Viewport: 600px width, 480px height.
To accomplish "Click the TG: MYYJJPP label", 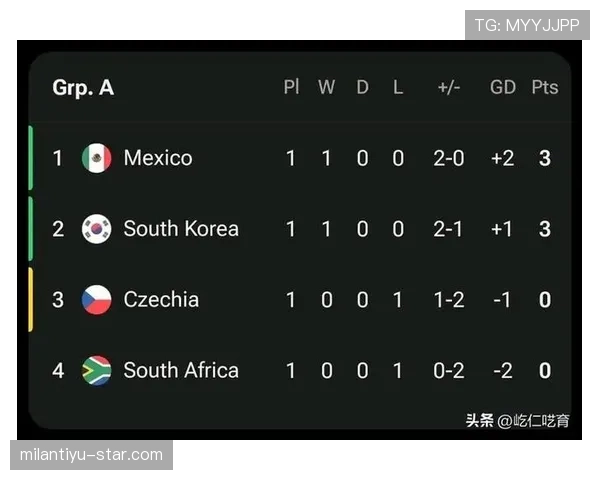I will pyautogui.click(x=527, y=25).
